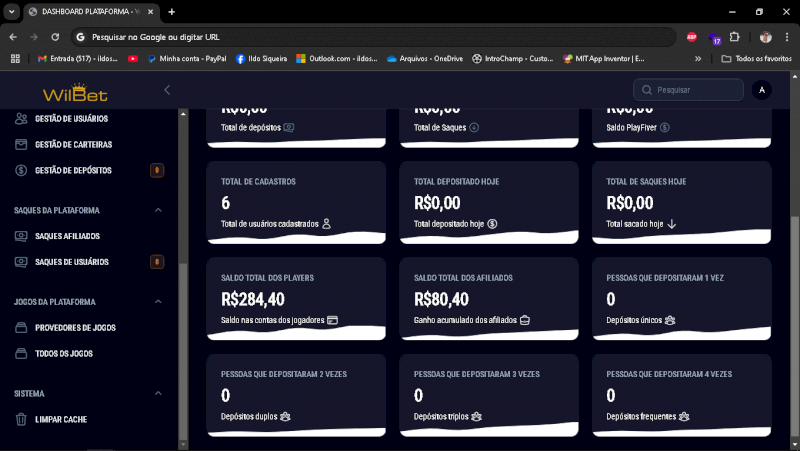Open Saques de Usuários page
This screenshot has width=800, height=451.
click(x=71, y=263)
